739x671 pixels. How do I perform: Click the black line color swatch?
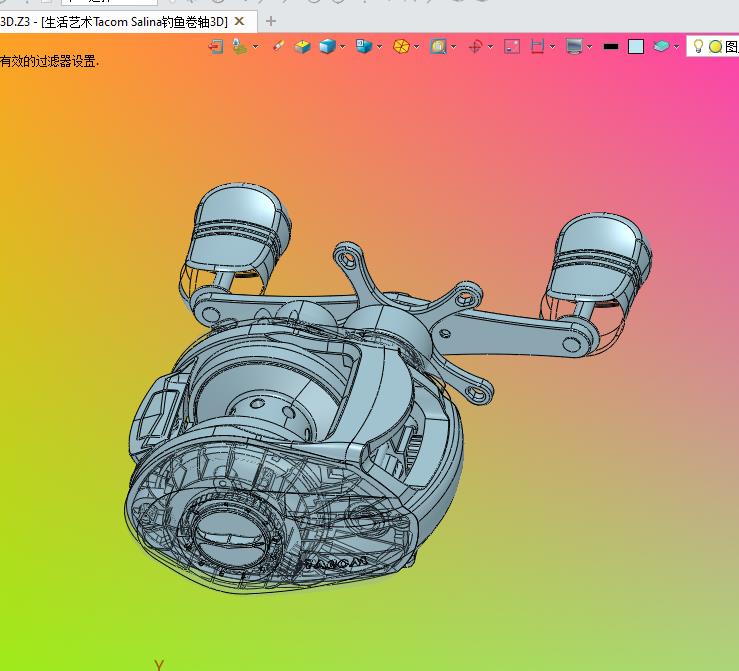click(611, 47)
